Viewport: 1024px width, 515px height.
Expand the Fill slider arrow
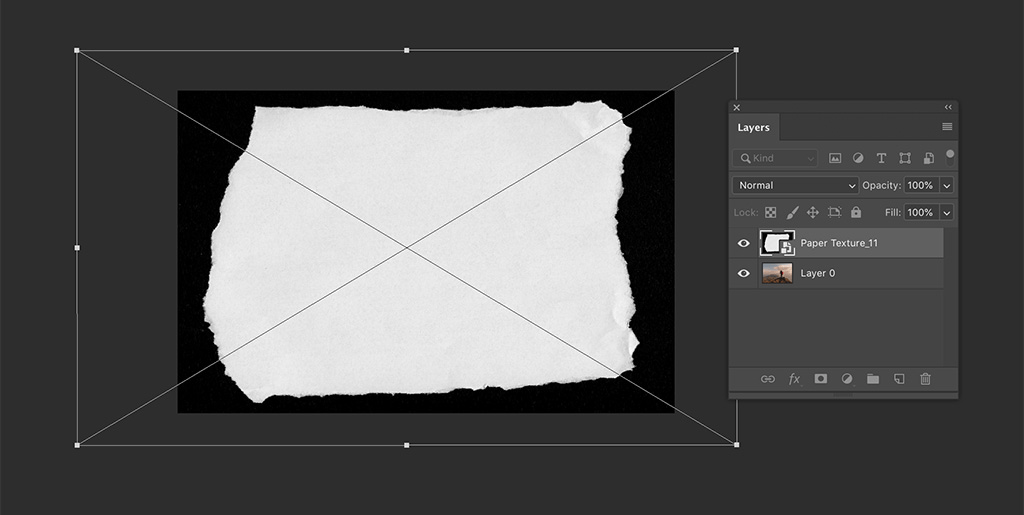947,212
